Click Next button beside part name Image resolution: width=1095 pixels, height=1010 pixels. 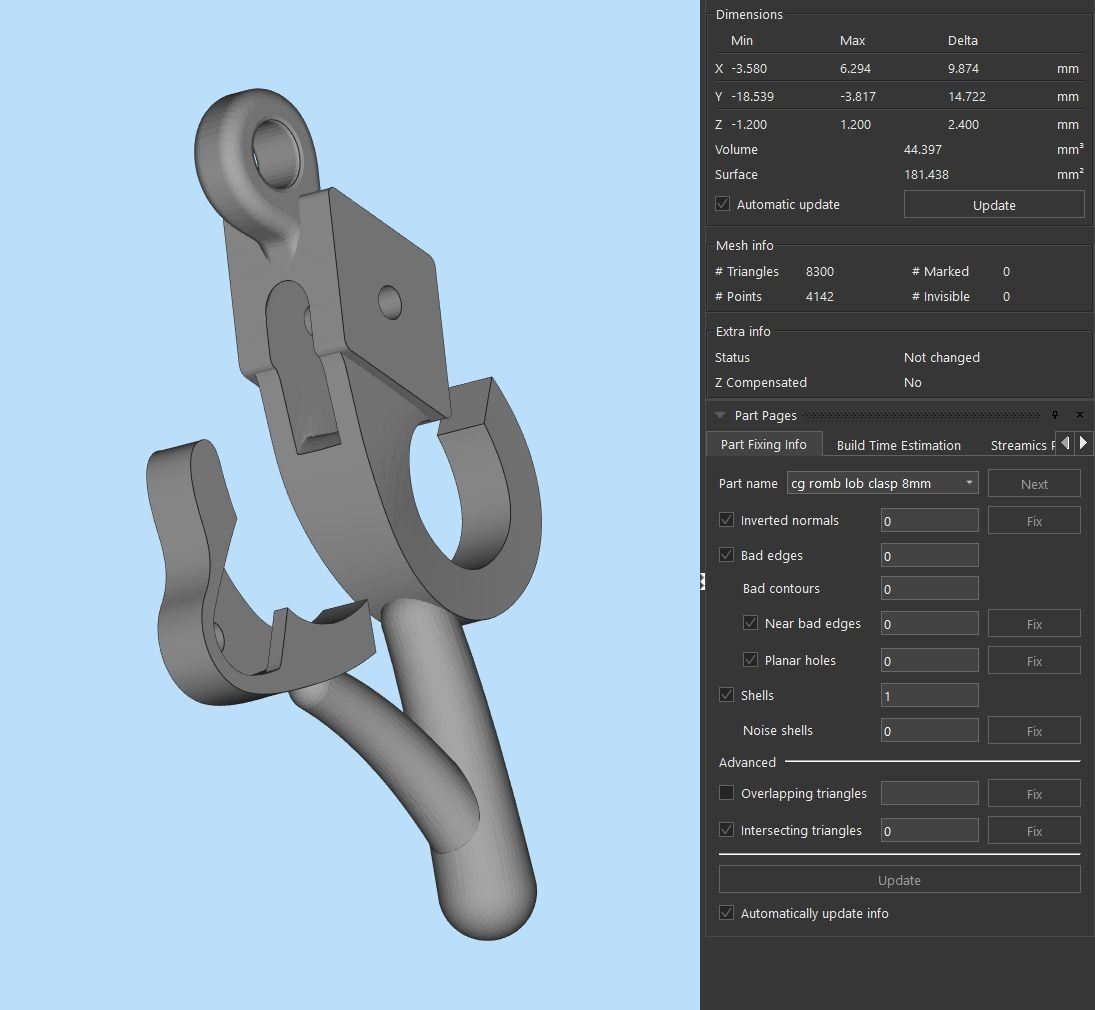(x=1034, y=484)
